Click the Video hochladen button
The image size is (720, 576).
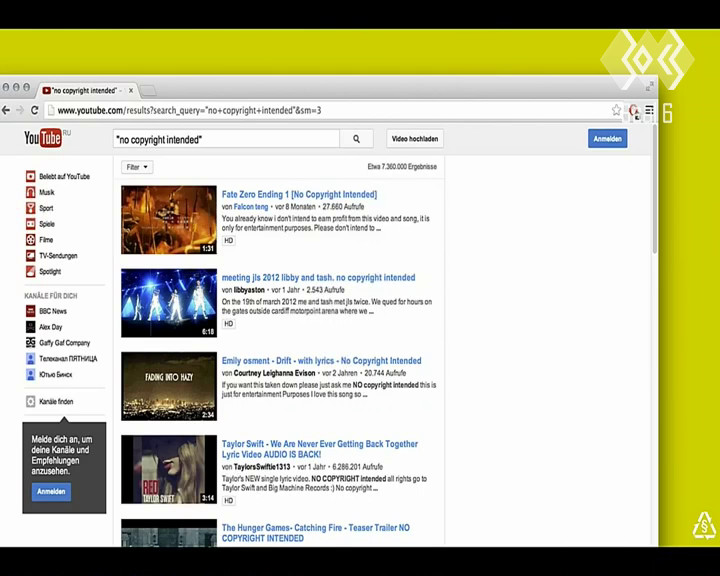[x=415, y=139]
